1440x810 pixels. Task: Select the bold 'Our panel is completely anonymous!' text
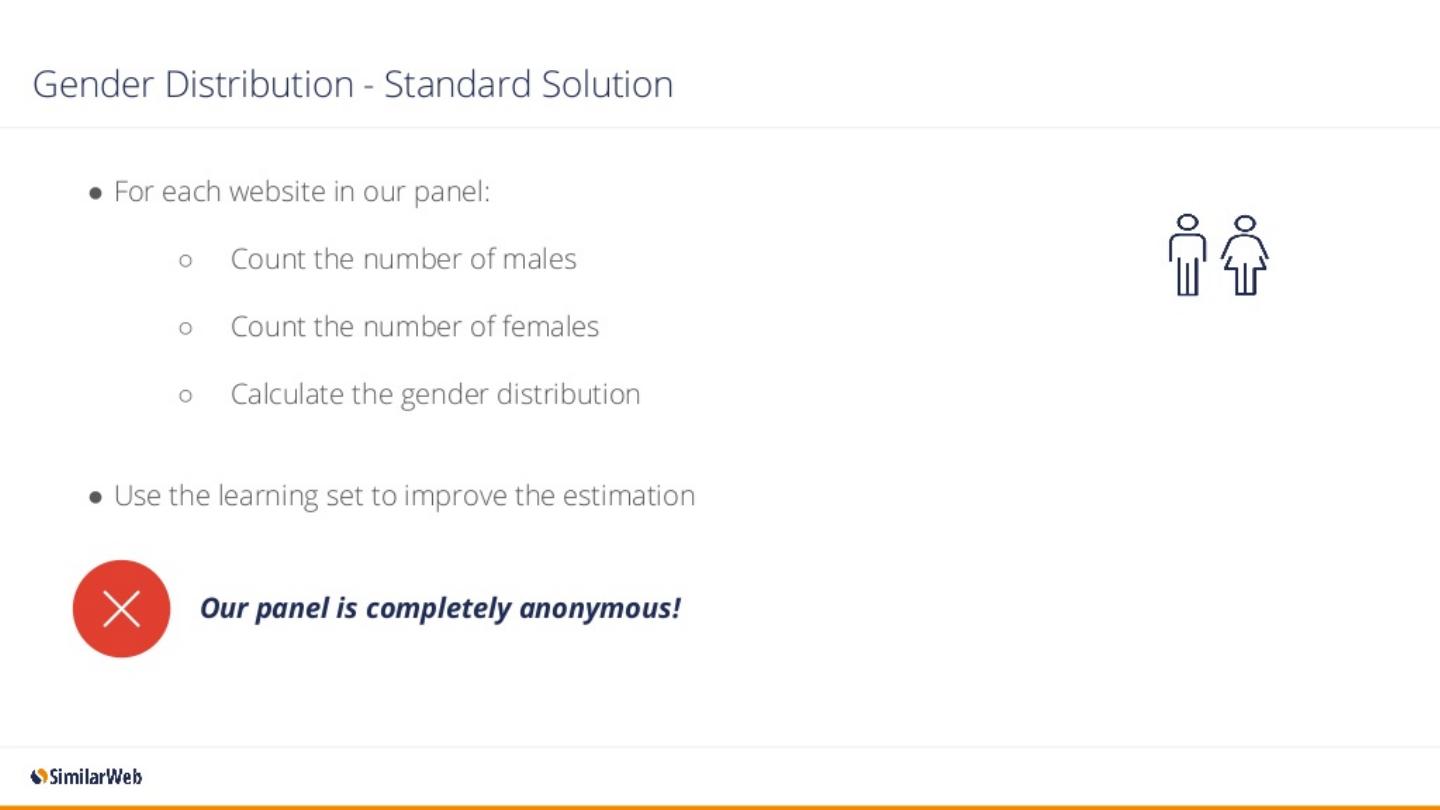pyautogui.click(x=440, y=608)
